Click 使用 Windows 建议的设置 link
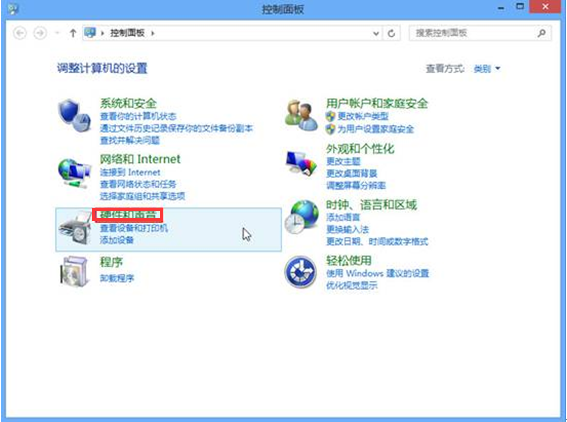The image size is (567, 422). [x=378, y=273]
